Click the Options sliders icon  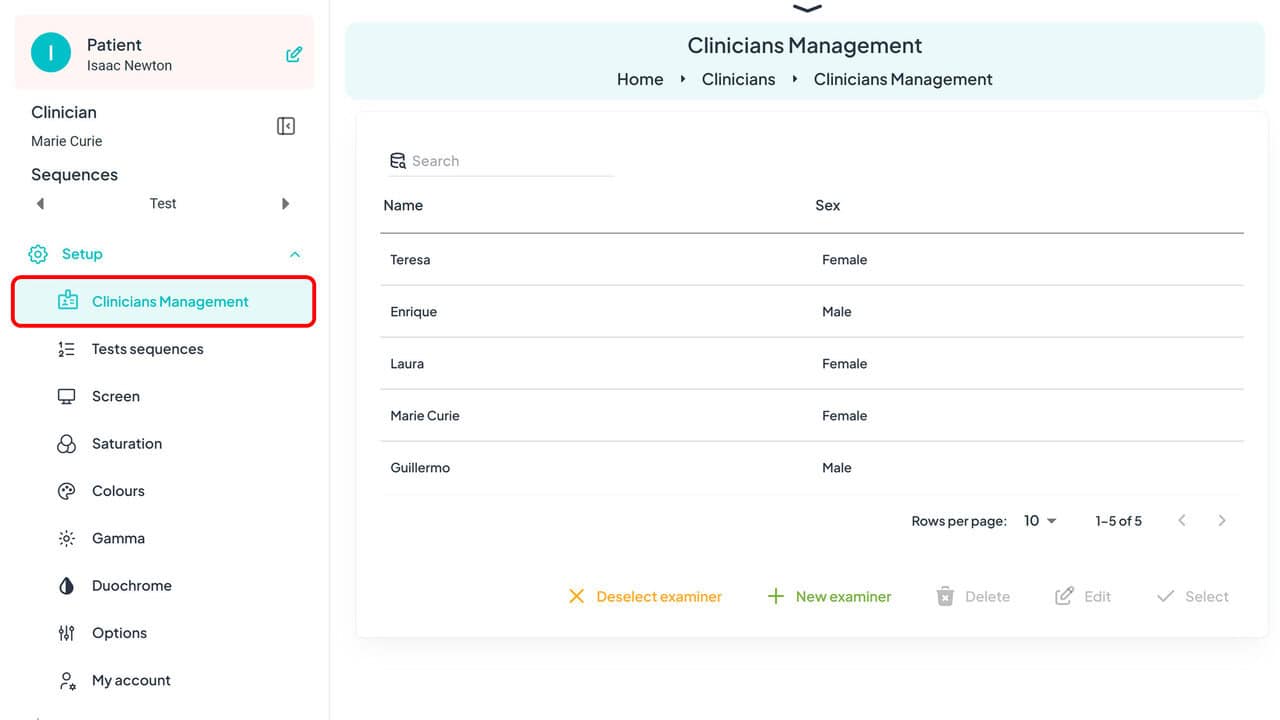click(66, 632)
